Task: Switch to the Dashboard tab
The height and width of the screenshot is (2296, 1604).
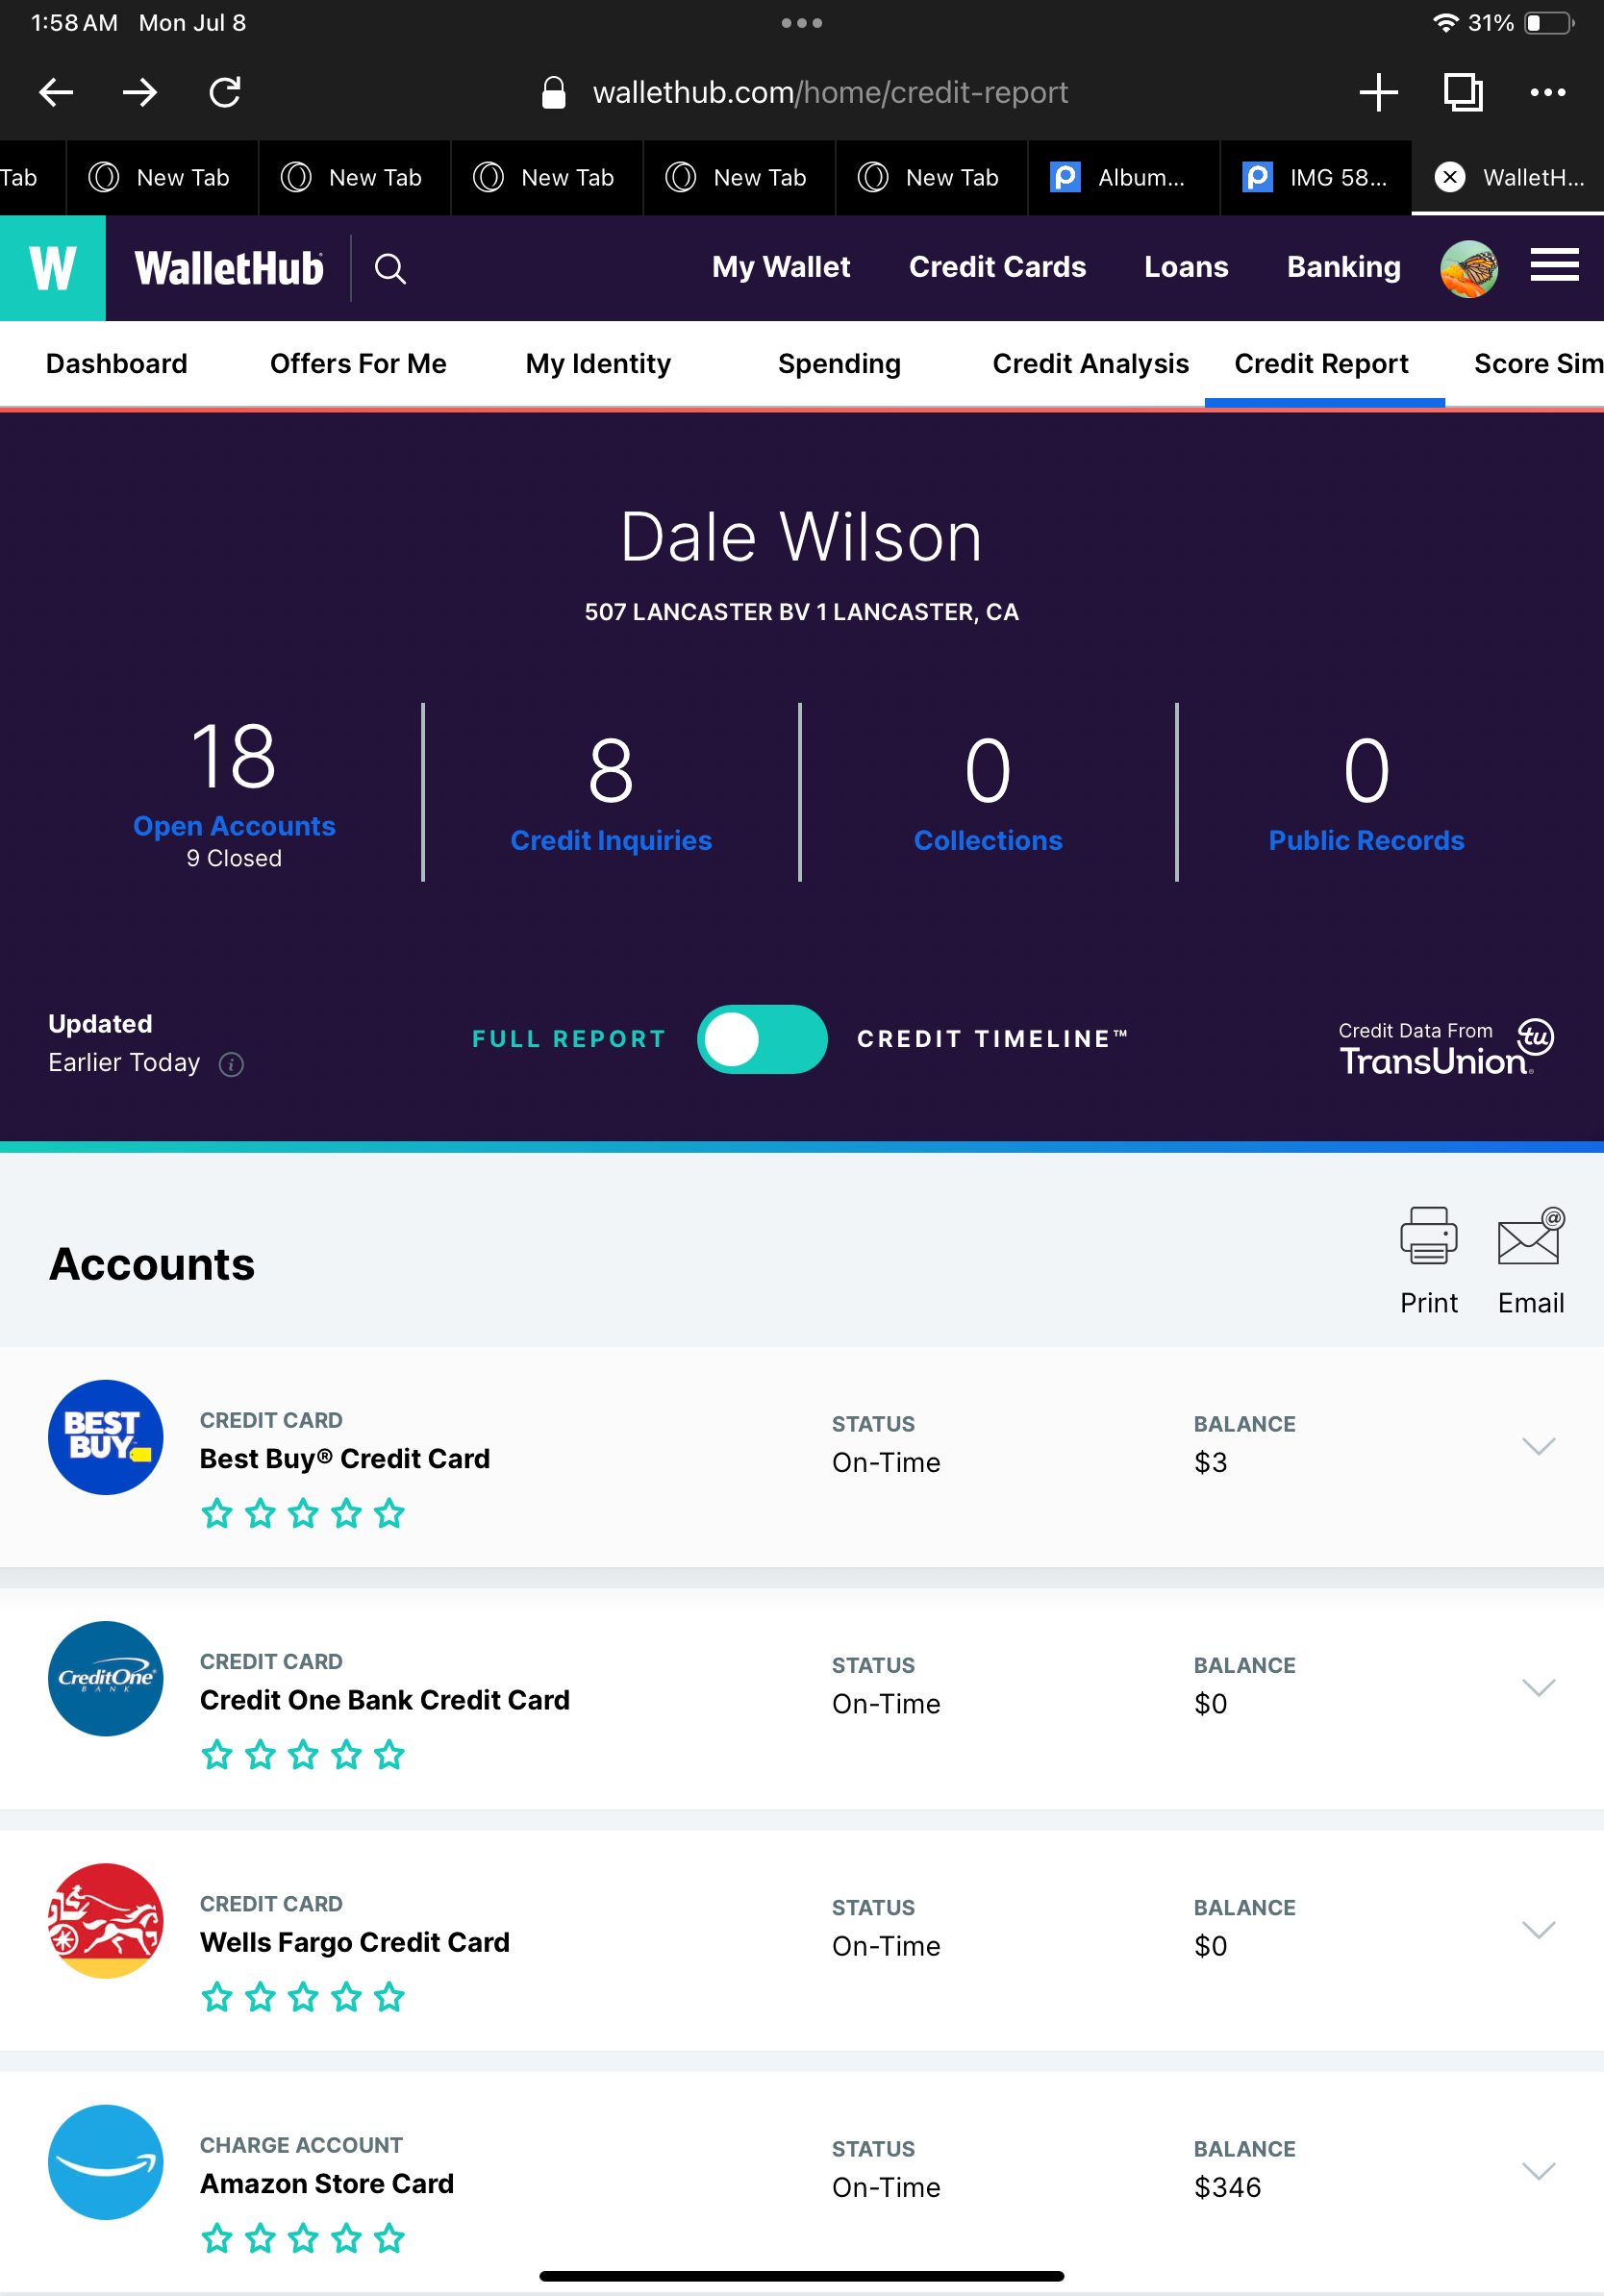Action: click(116, 363)
